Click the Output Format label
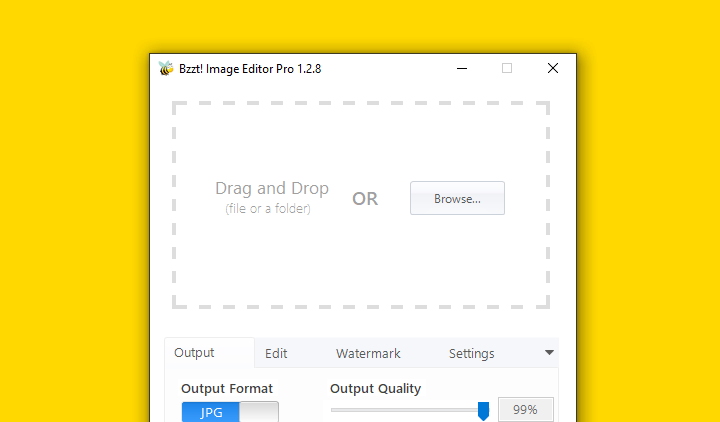720x422 pixels. tap(227, 388)
